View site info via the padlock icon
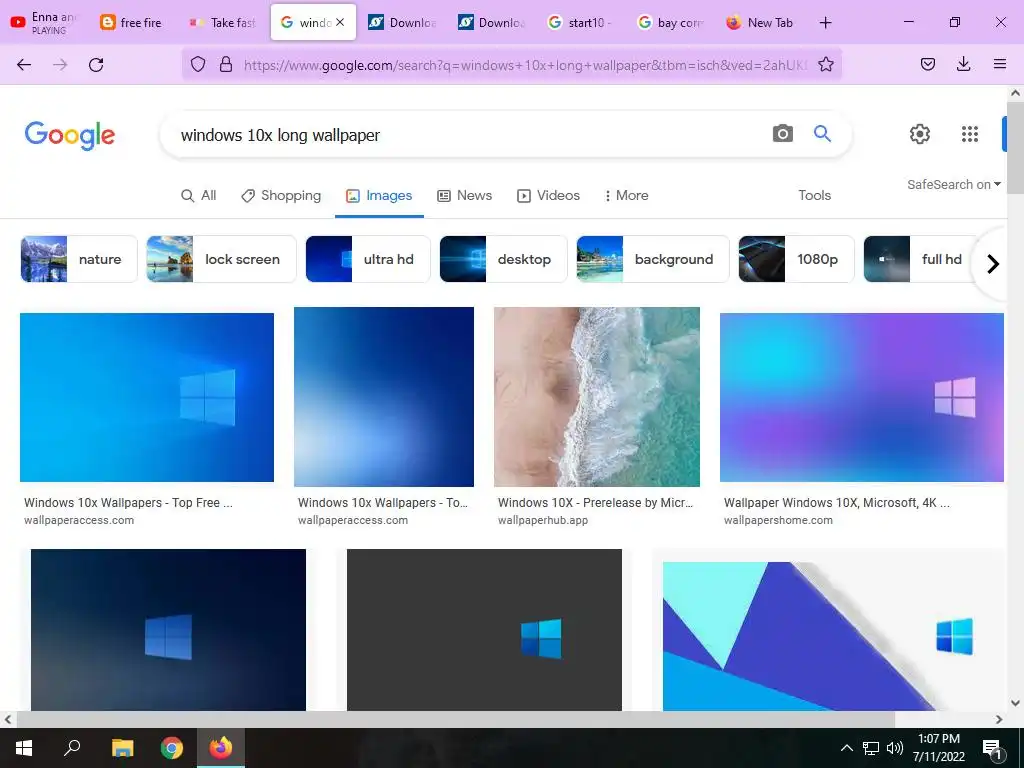This screenshot has width=1024, height=768. coord(226,64)
